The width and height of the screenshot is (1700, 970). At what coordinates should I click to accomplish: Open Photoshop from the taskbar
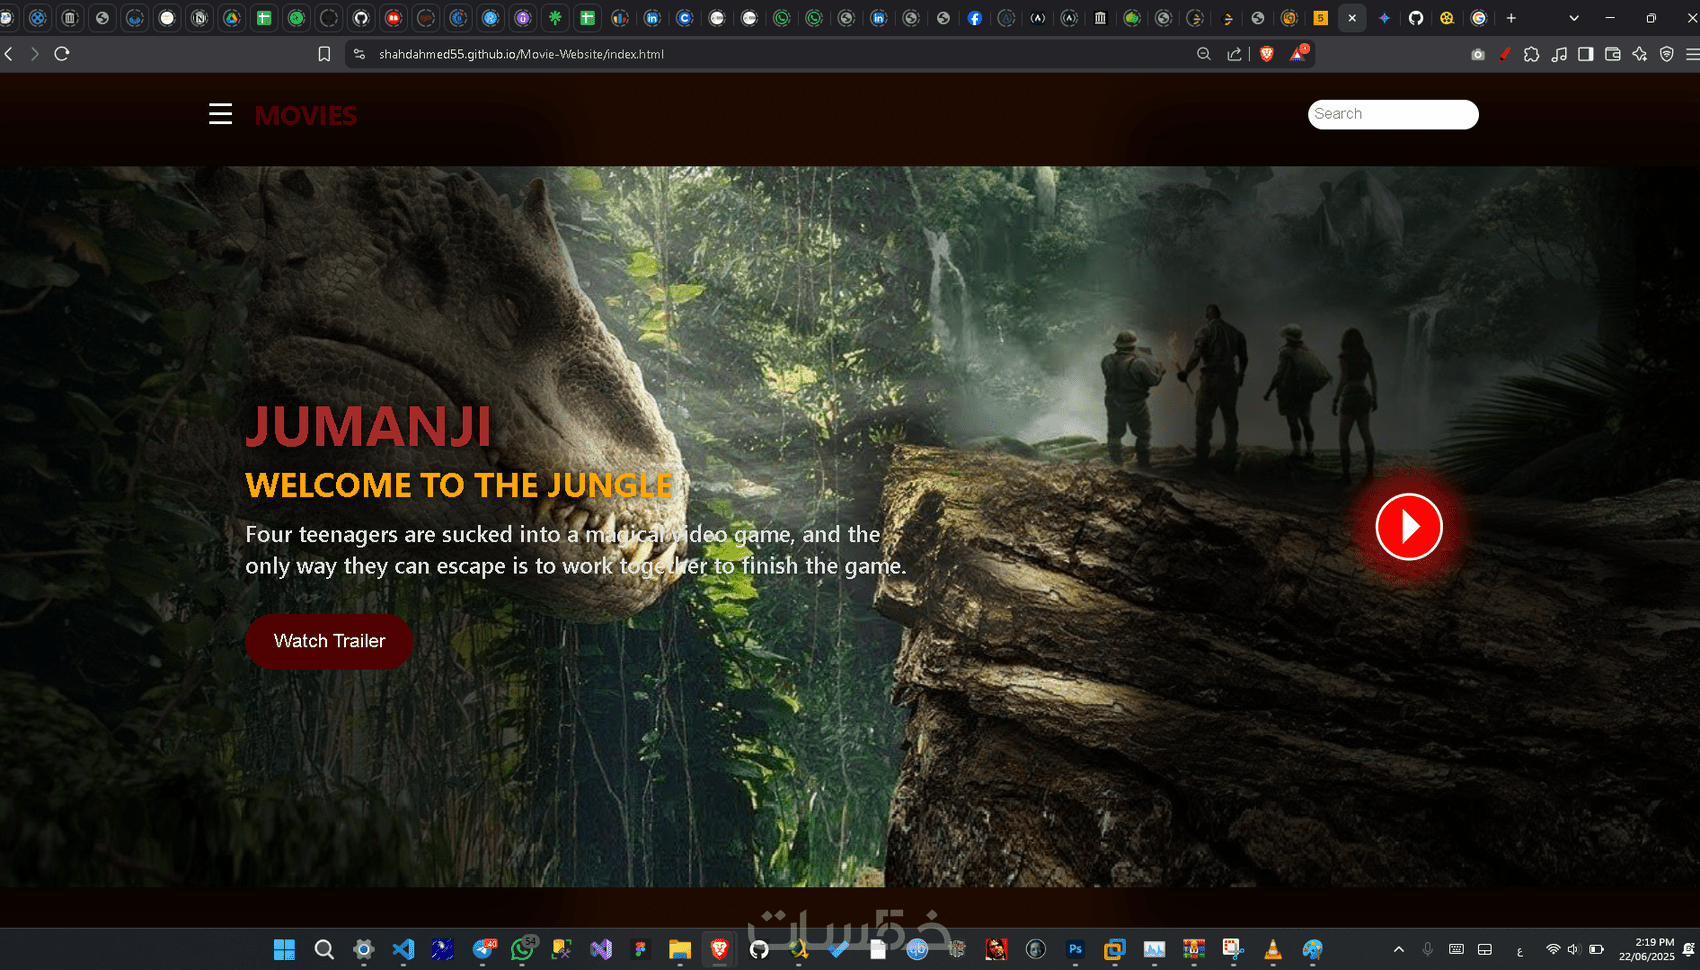(x=1075, y=949)
